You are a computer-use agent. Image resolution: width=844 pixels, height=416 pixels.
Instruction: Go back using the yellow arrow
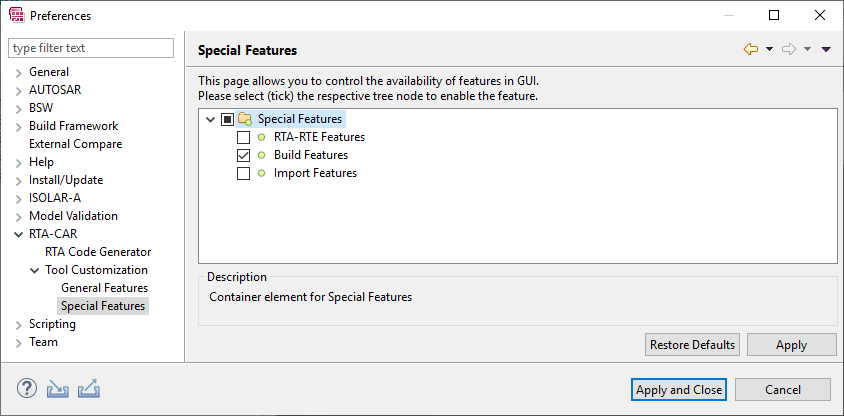pyautogui.click(x=751, y=50)
